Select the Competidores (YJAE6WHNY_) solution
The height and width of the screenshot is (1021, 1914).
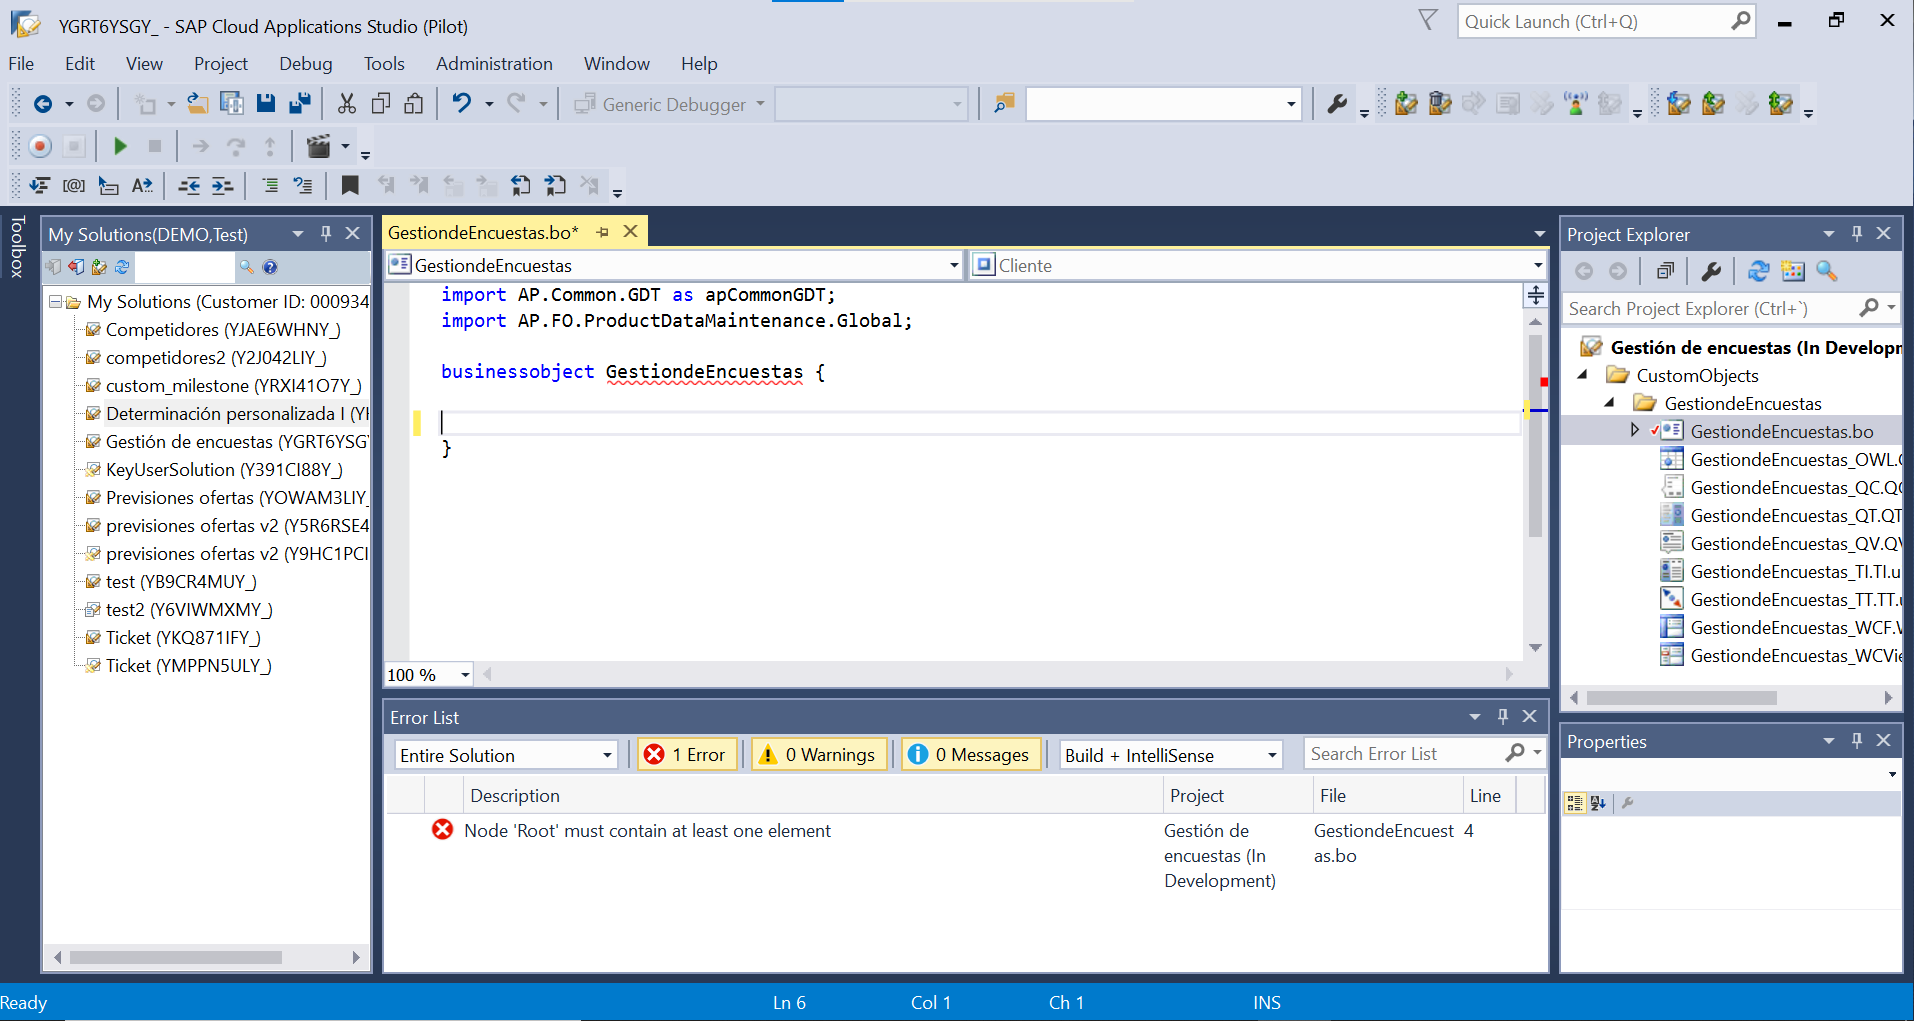223,330
